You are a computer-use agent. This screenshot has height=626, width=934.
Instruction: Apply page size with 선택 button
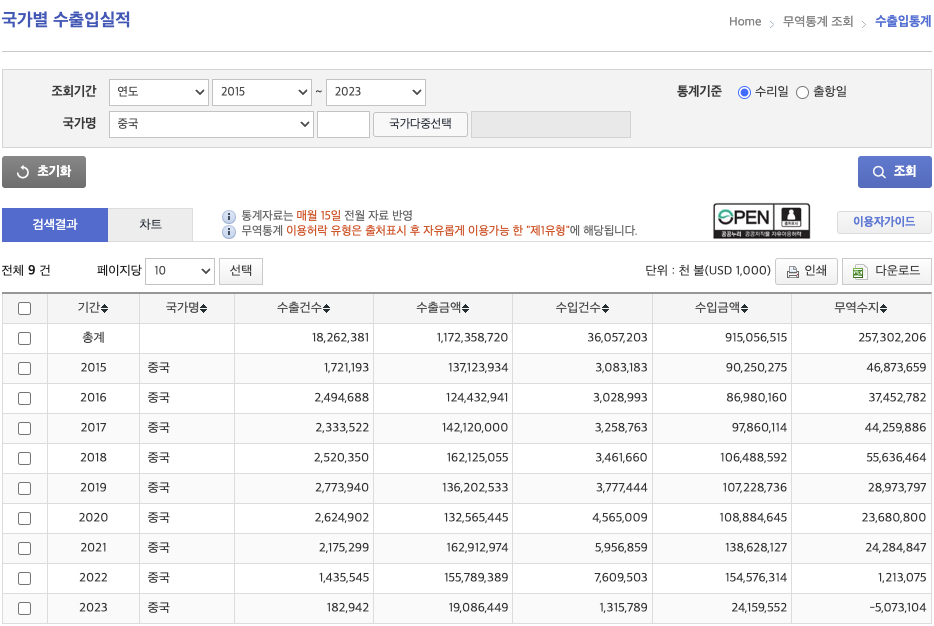click(241, 271)
